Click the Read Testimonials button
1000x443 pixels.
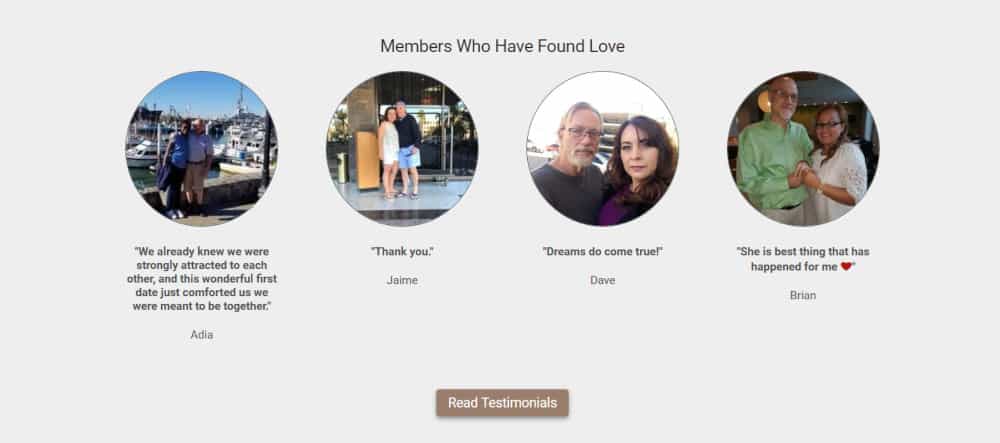tap(502, 403)
